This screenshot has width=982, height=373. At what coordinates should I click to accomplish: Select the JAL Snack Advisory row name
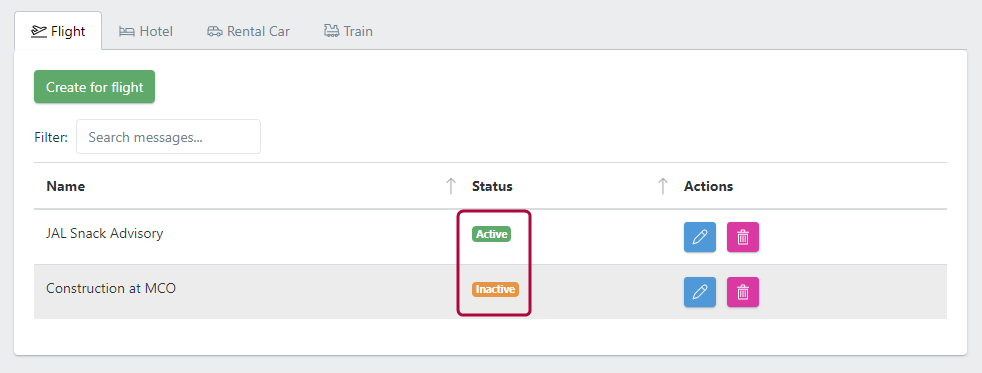tap(105, 233)
